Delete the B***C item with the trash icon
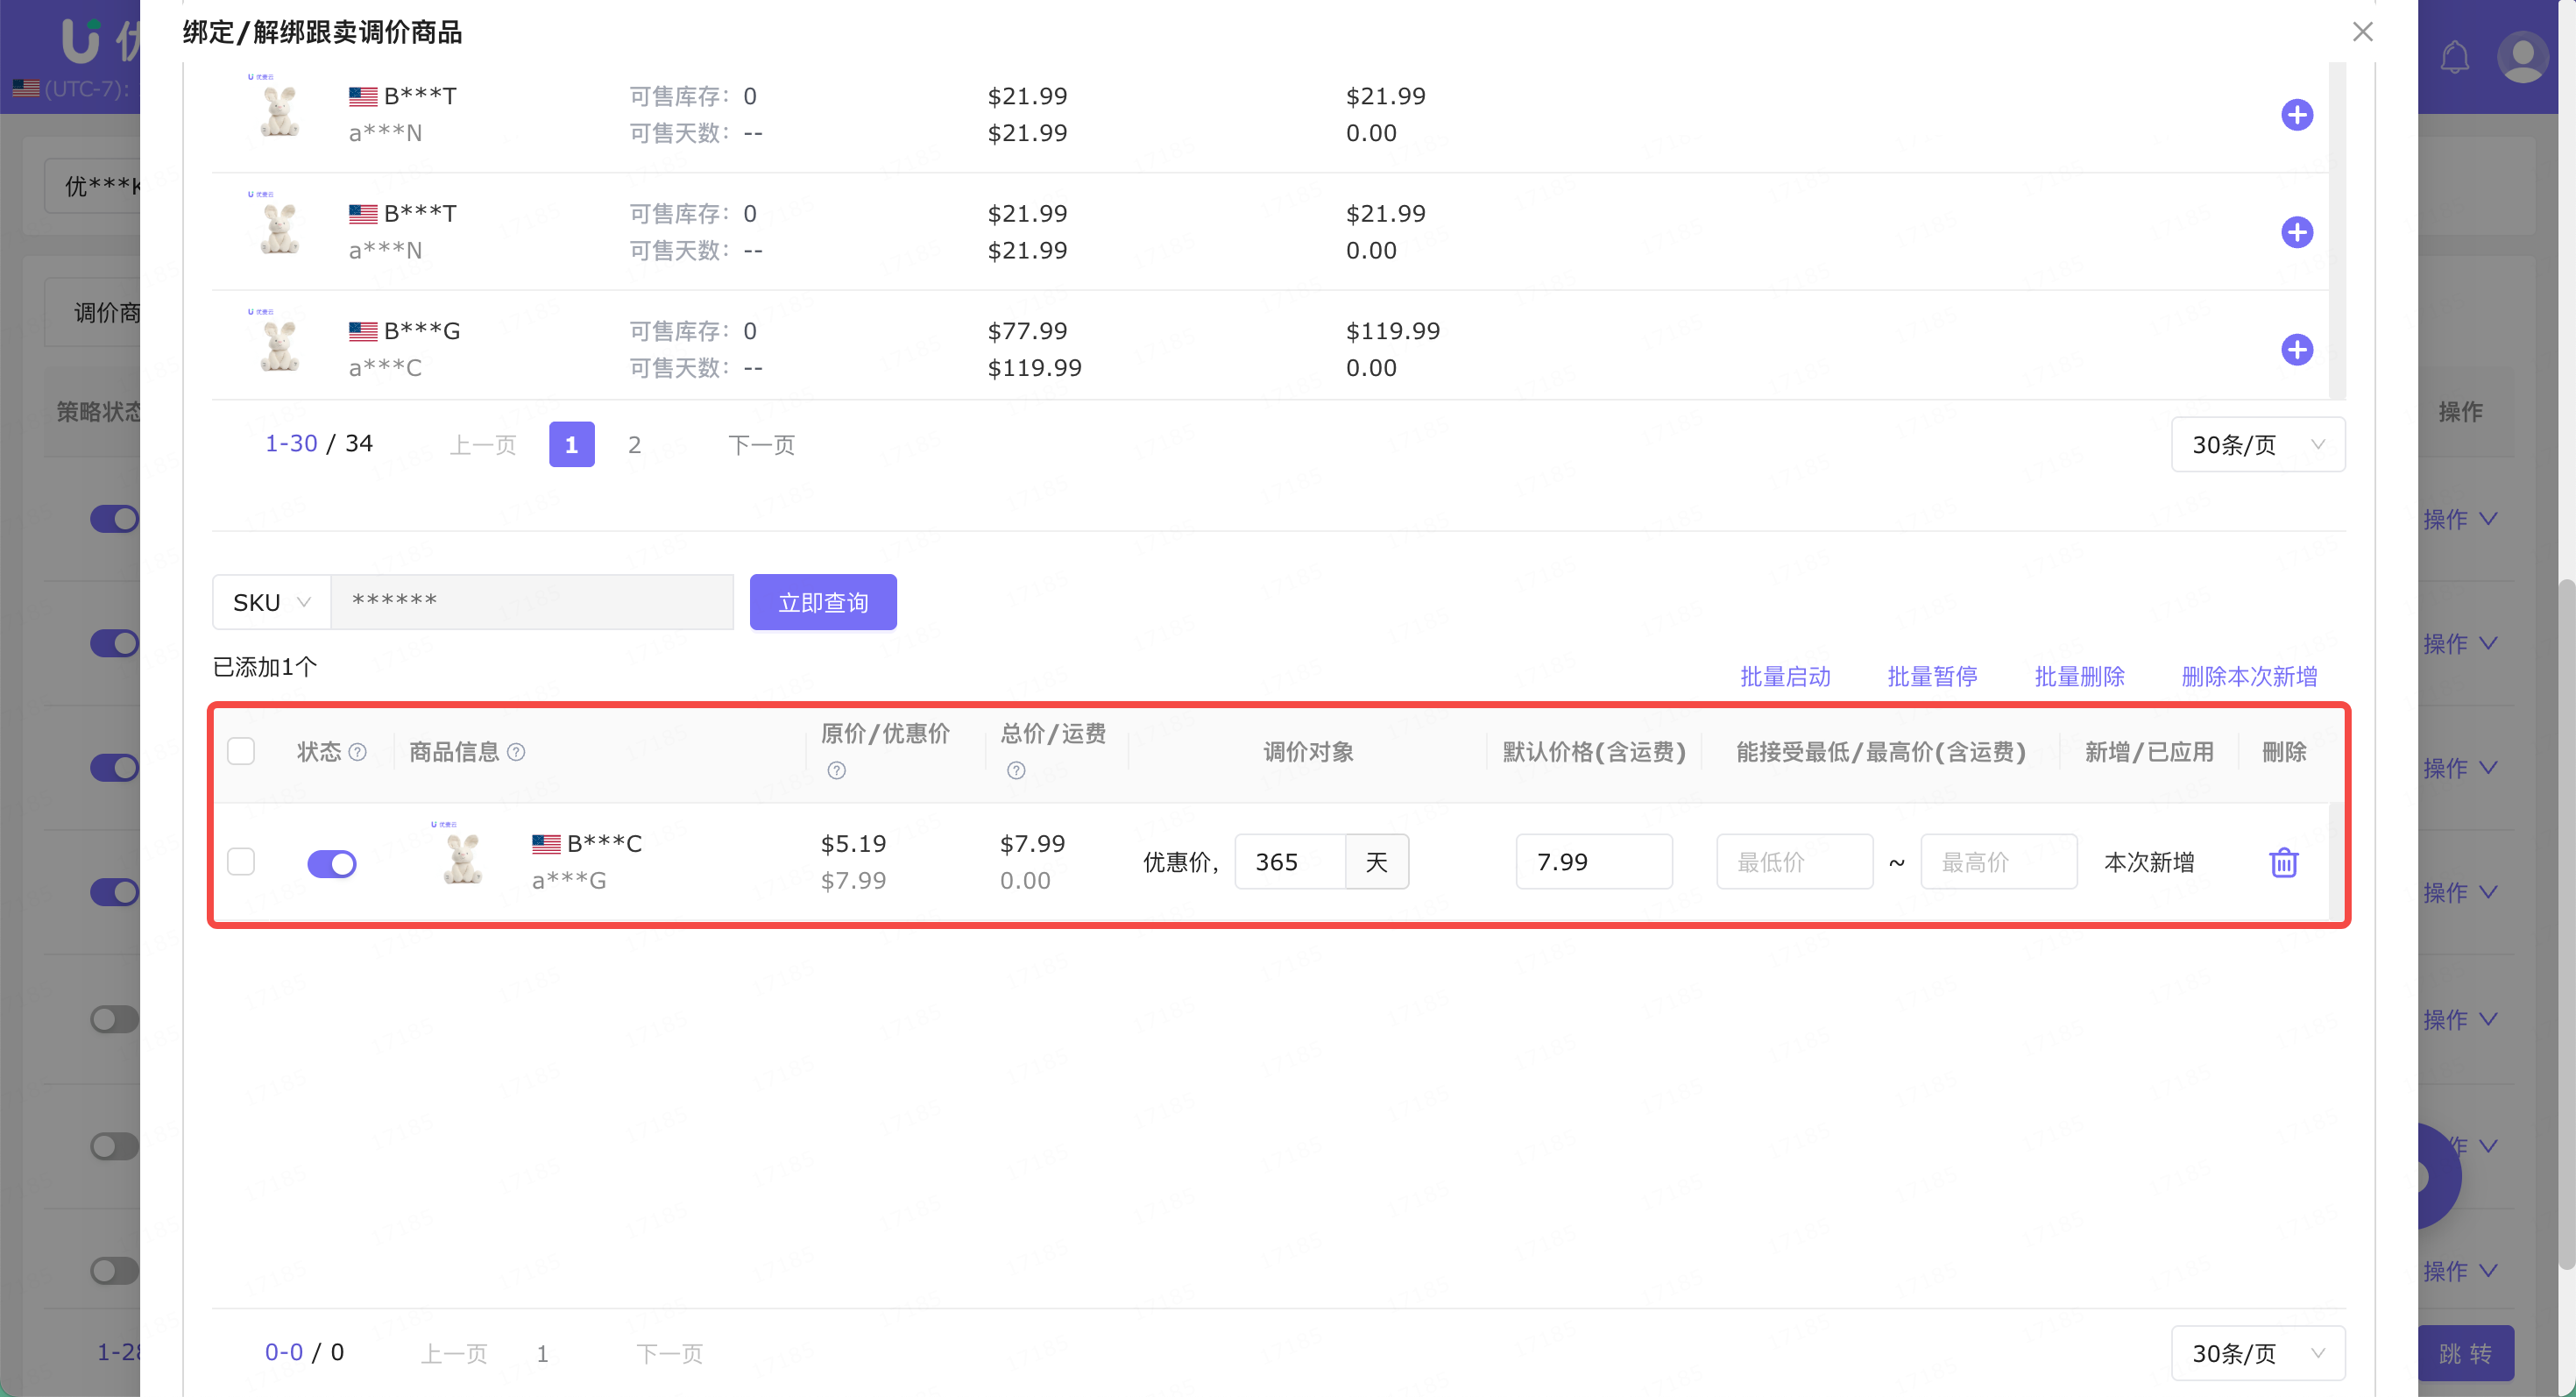2576x1397 pixels. point(2283,862)
